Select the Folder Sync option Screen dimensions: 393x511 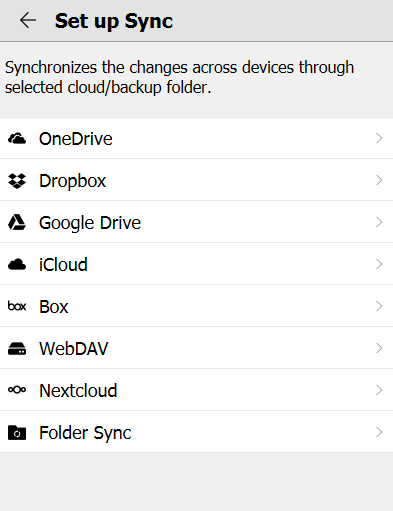click(x=196, y=432)
